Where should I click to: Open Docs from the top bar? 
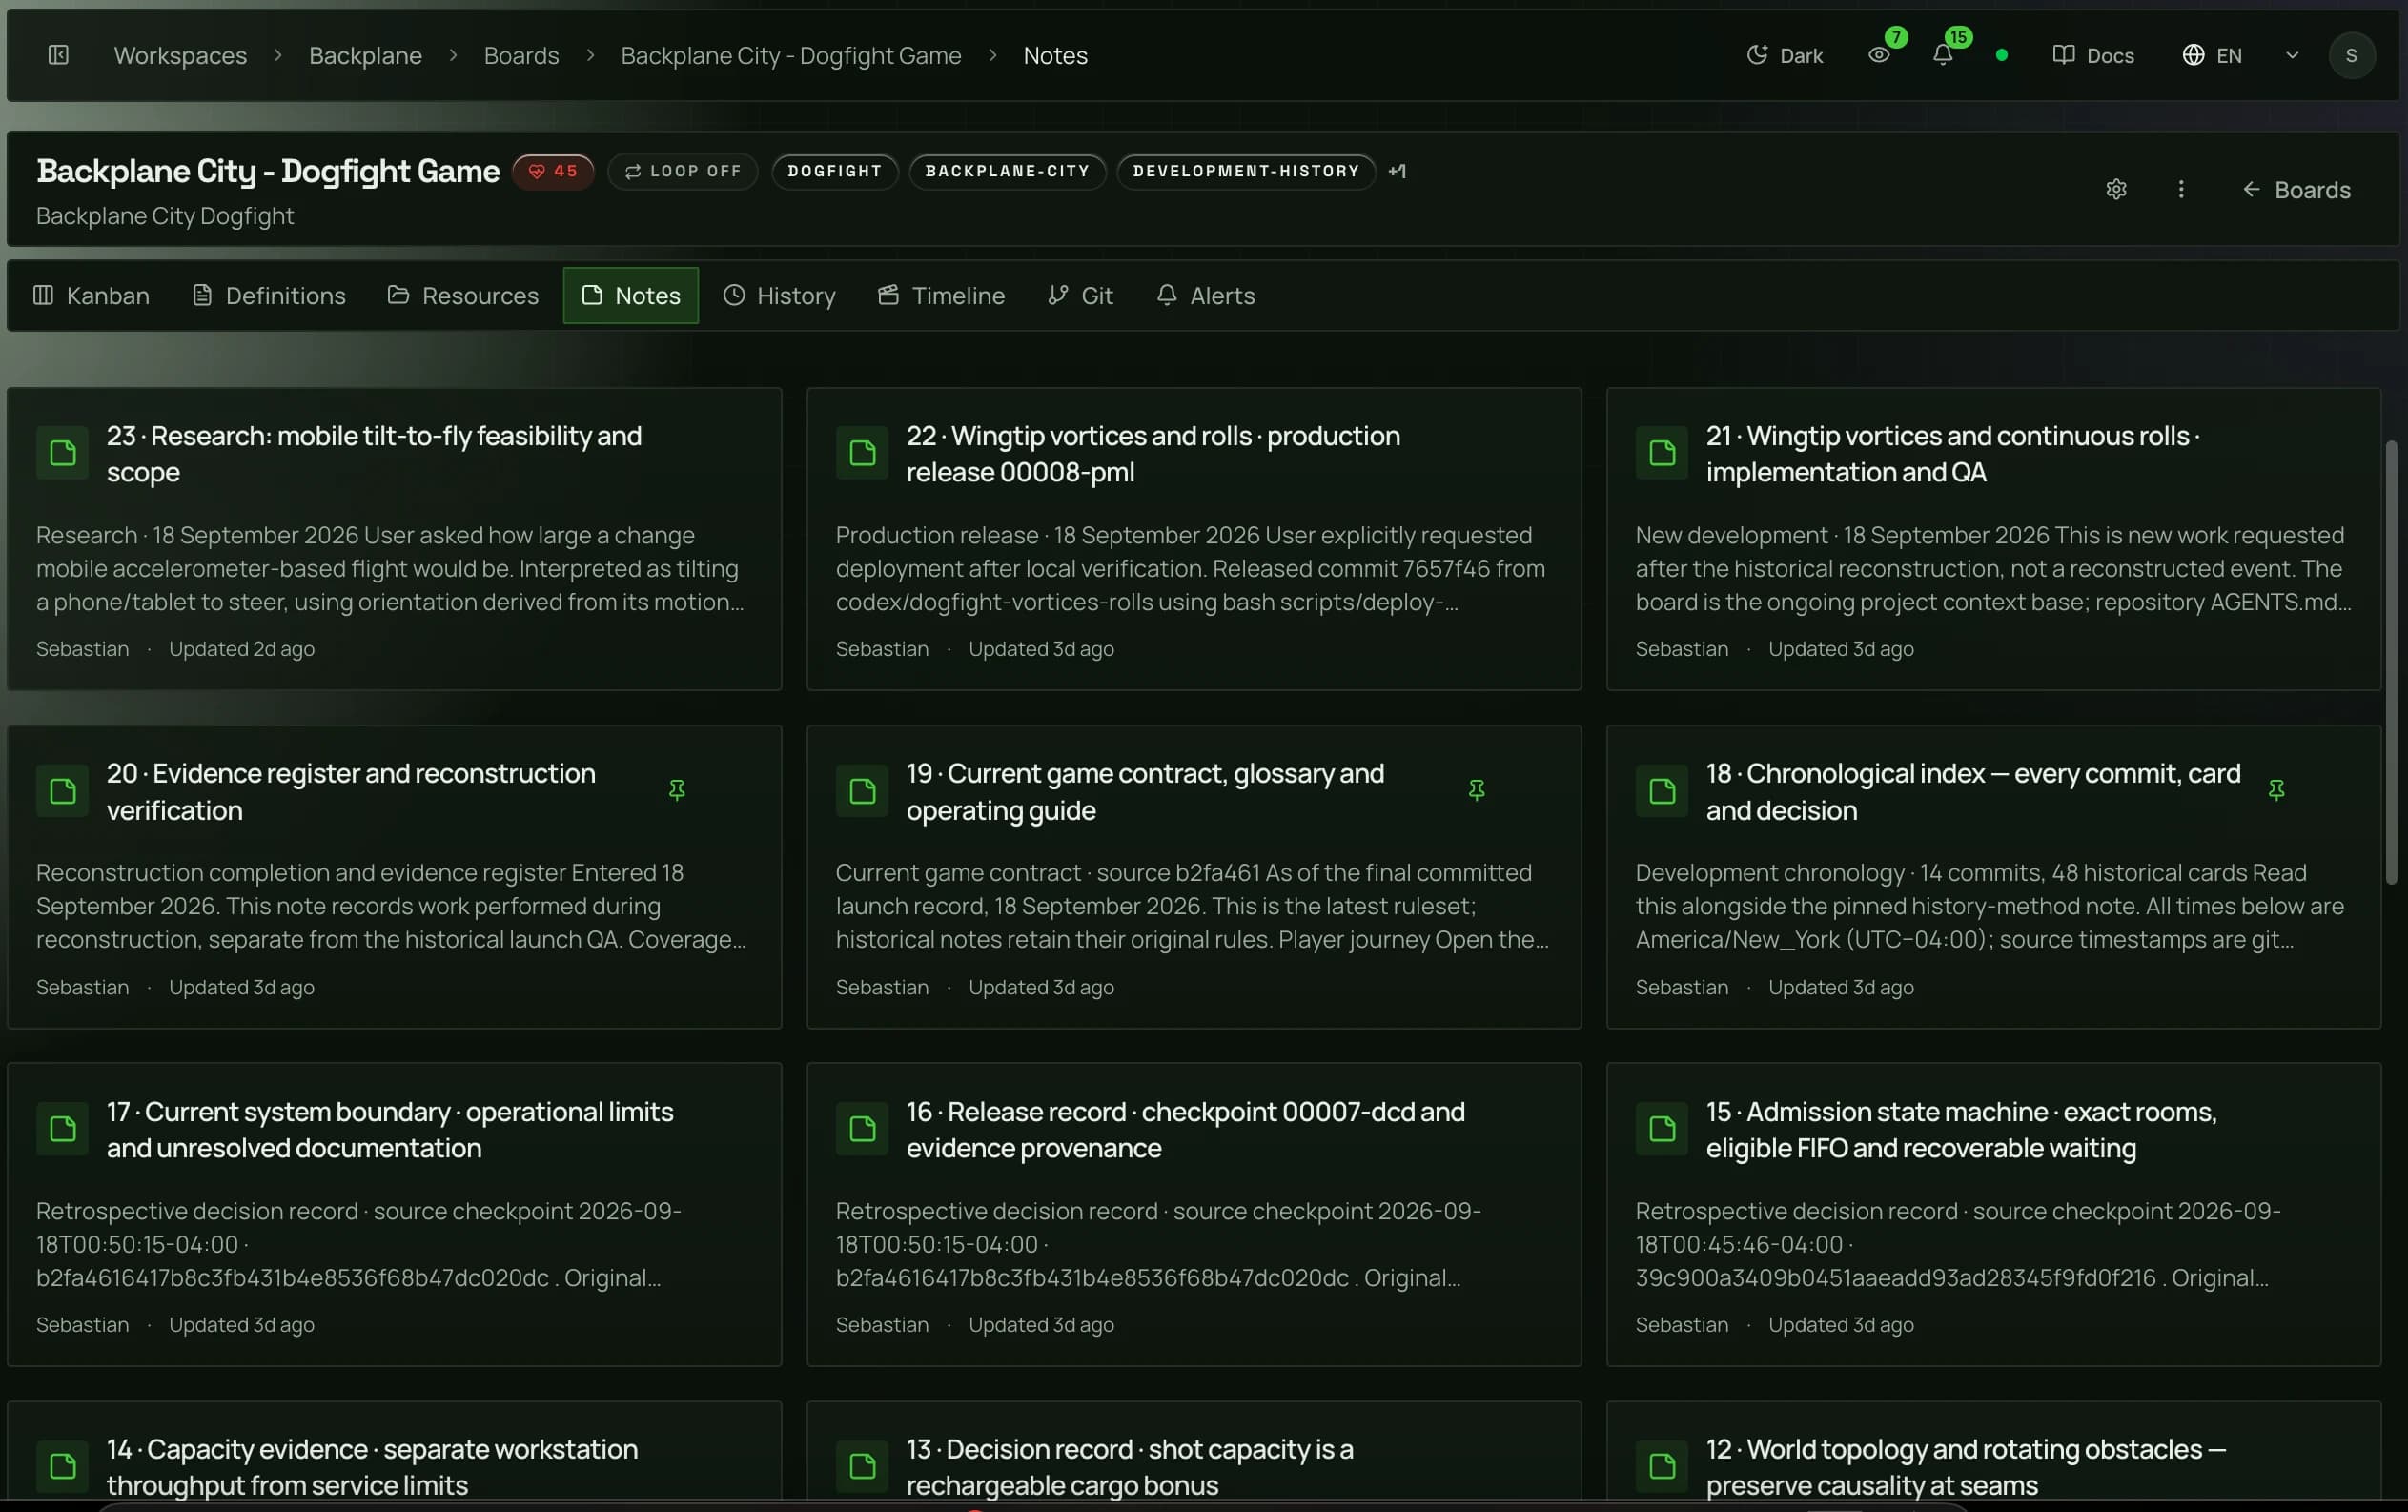coord(2093,55)
